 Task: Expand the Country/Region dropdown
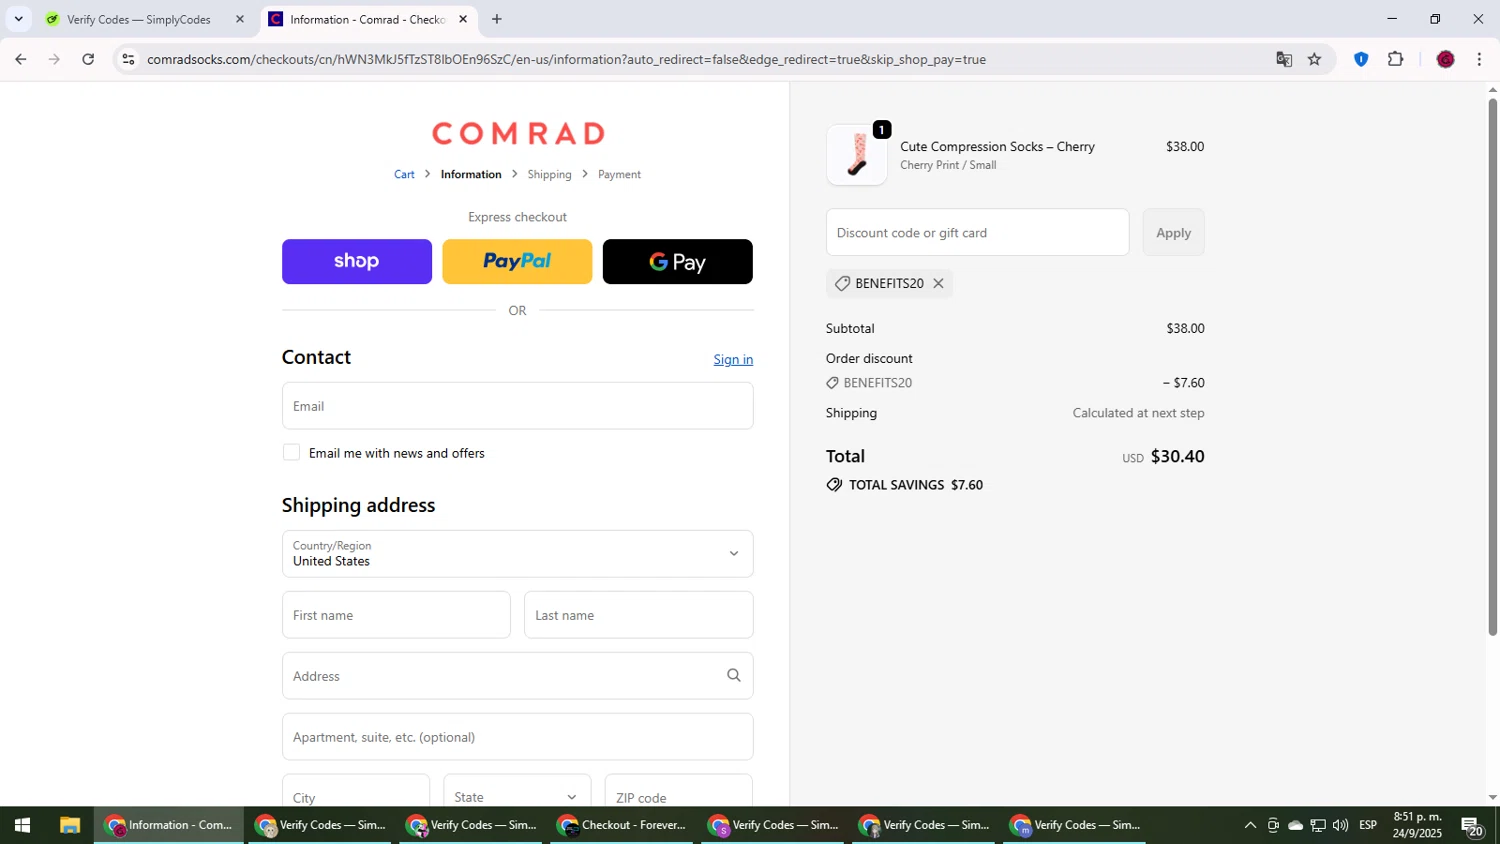click(x=518, y=554)
